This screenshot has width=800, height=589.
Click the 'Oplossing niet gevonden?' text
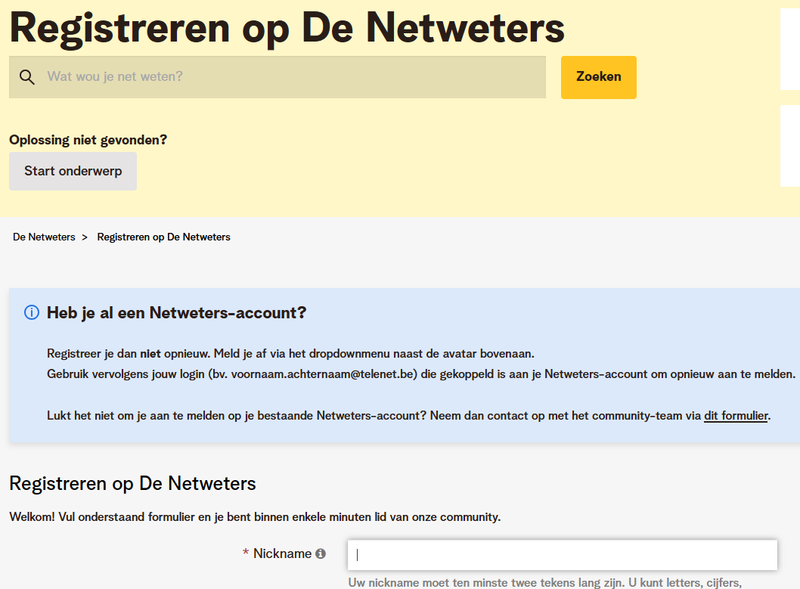pos(88,140)
